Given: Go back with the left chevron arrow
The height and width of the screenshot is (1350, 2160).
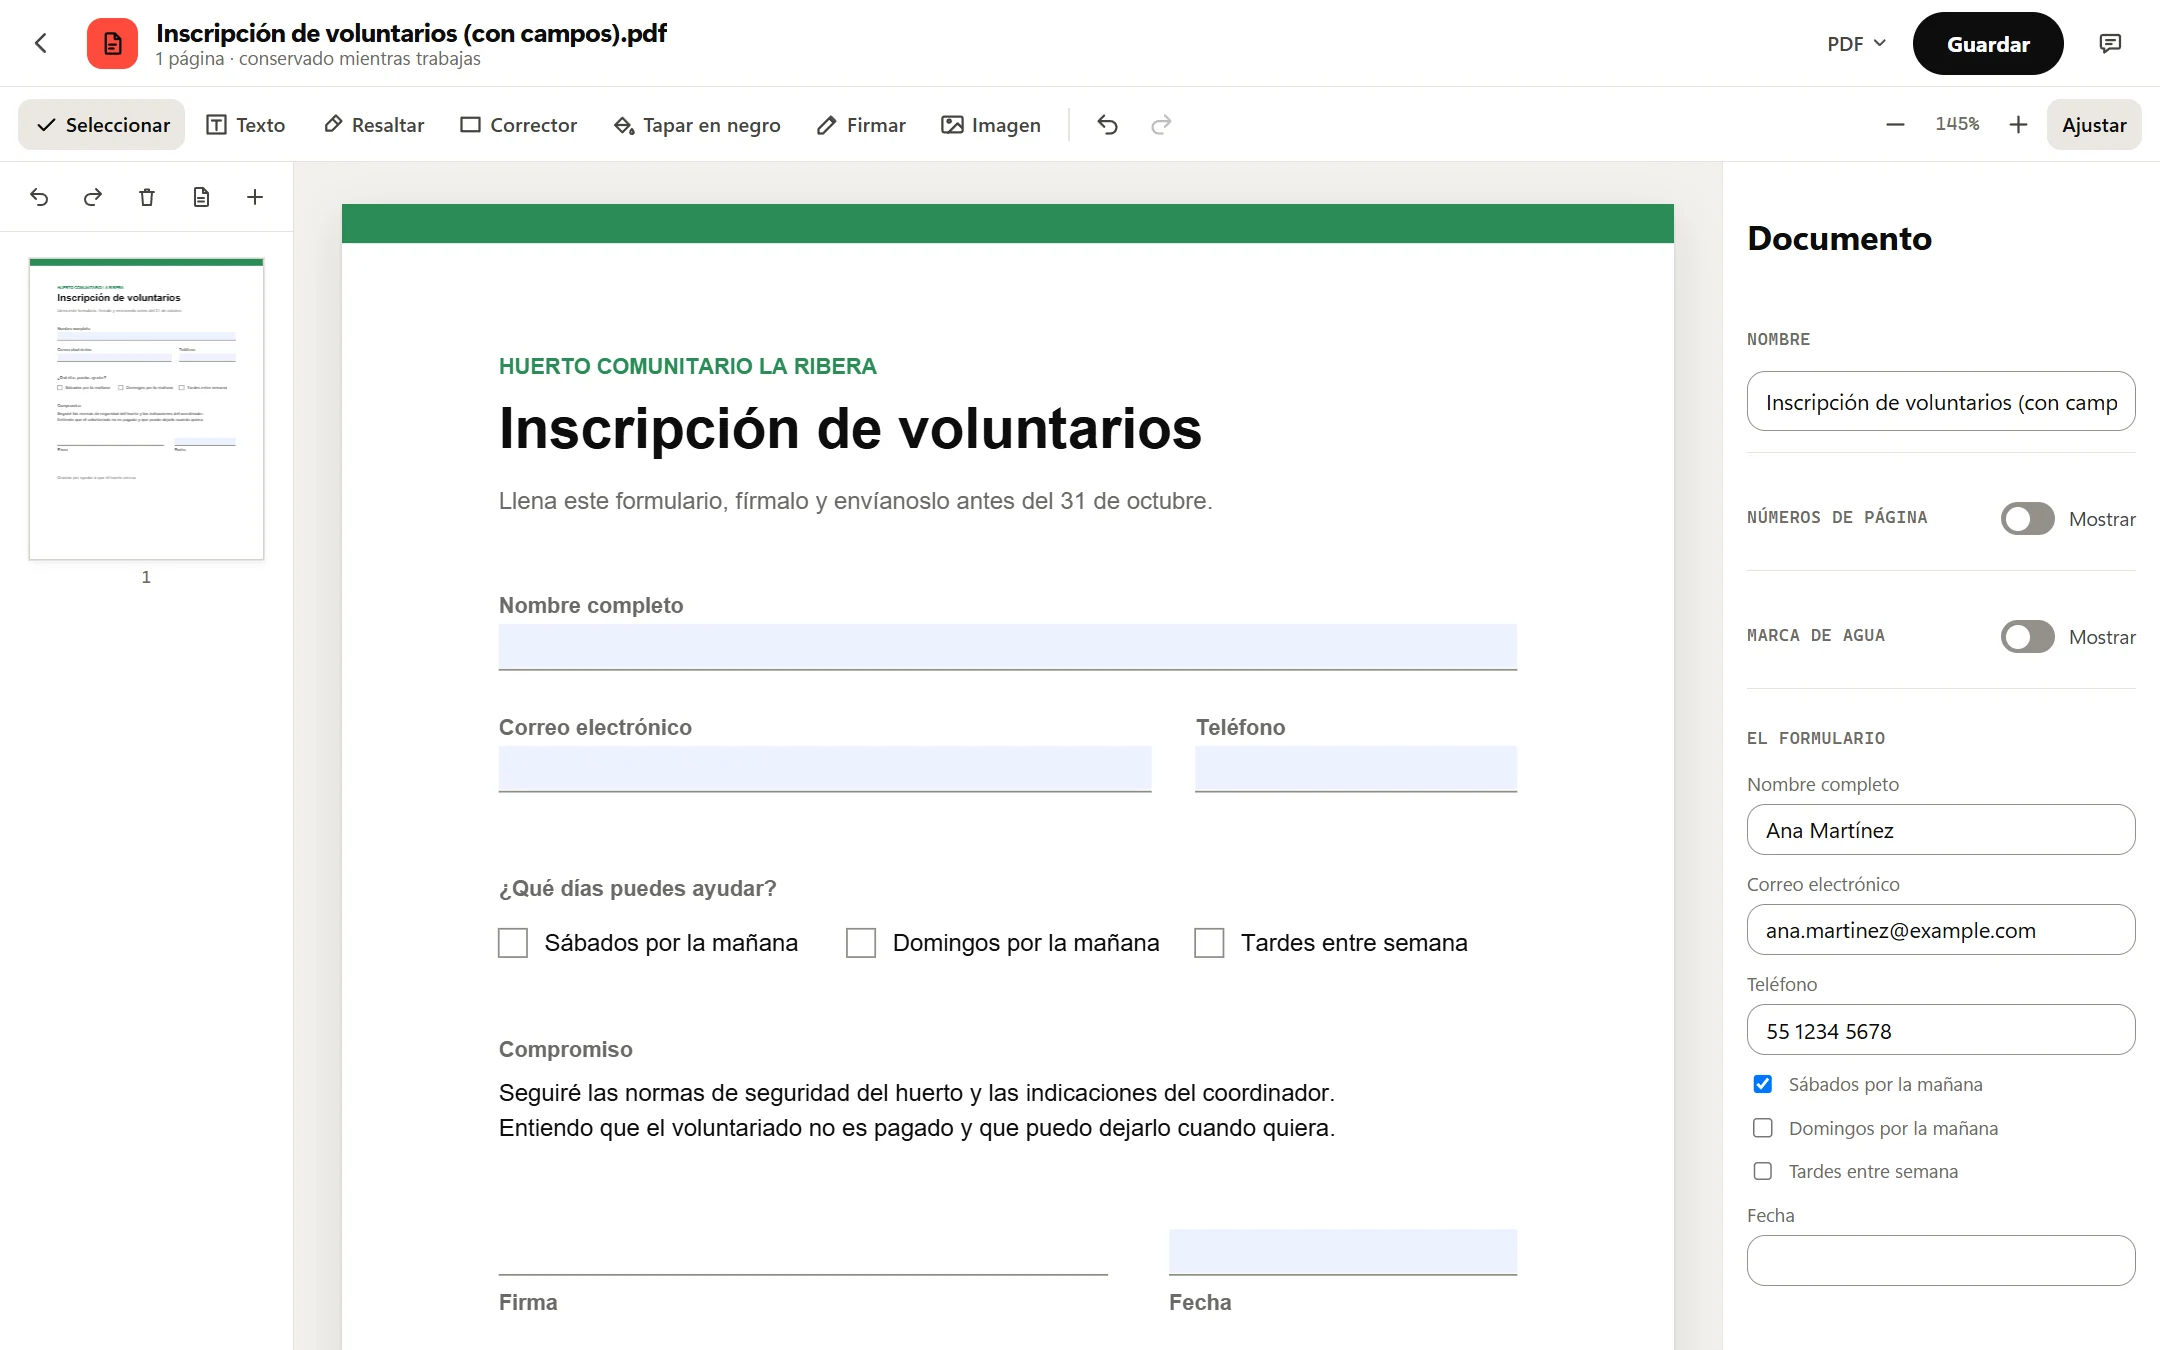Looking at the screenshot, I should click(x=41, y=43).
